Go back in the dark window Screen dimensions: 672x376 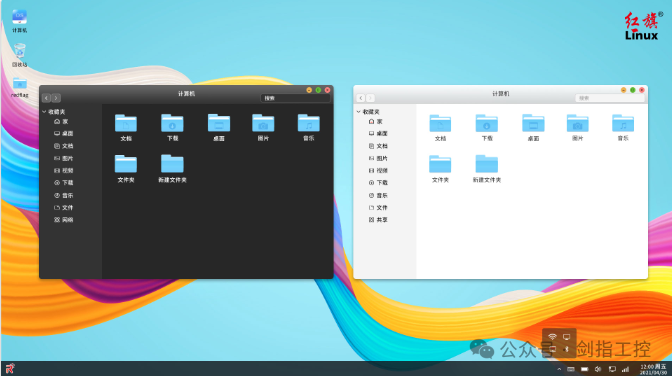[47, 98]
